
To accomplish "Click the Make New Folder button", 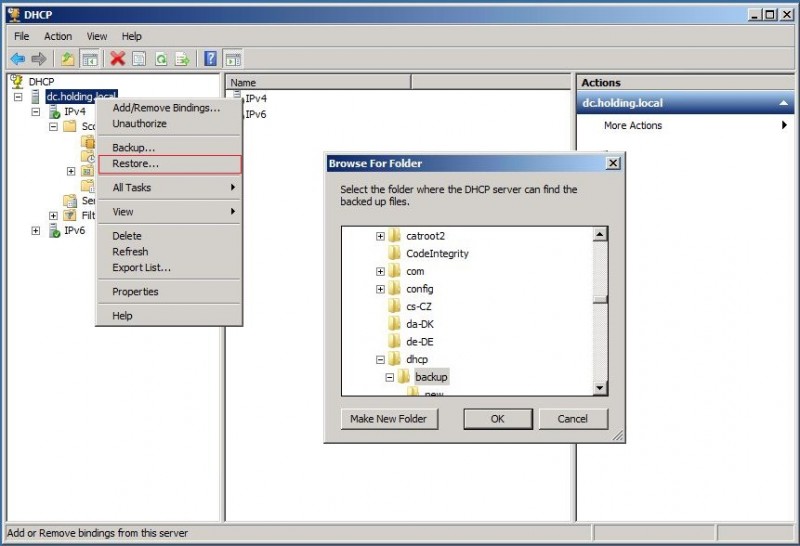I will point(389,419).
